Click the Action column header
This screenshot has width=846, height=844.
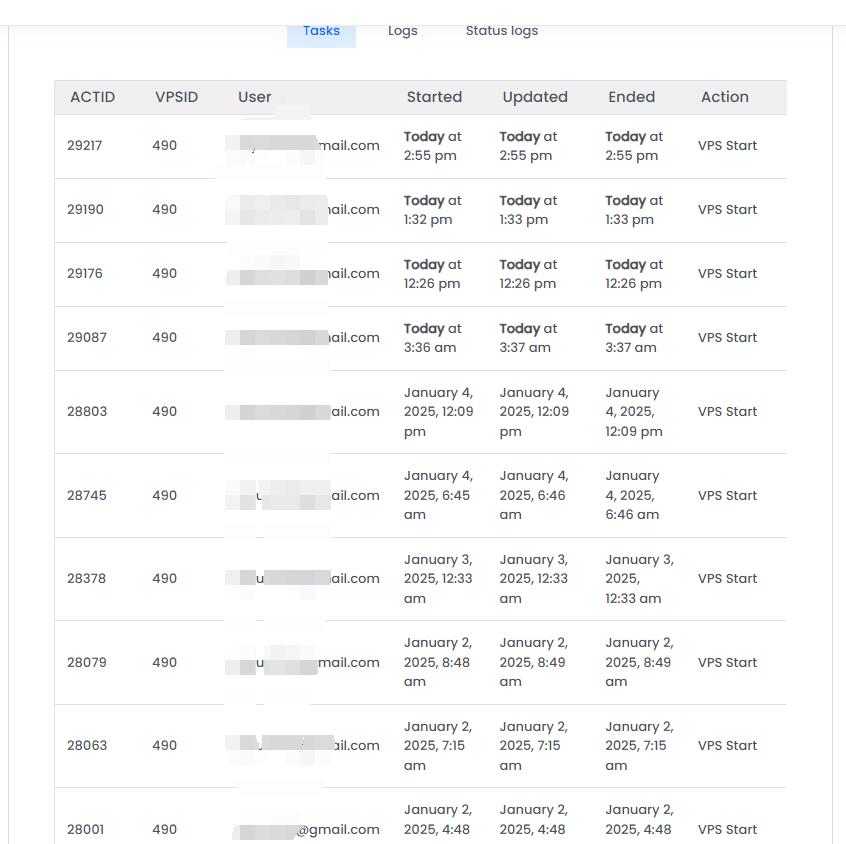pyautogui.click(x=725, y=97)
